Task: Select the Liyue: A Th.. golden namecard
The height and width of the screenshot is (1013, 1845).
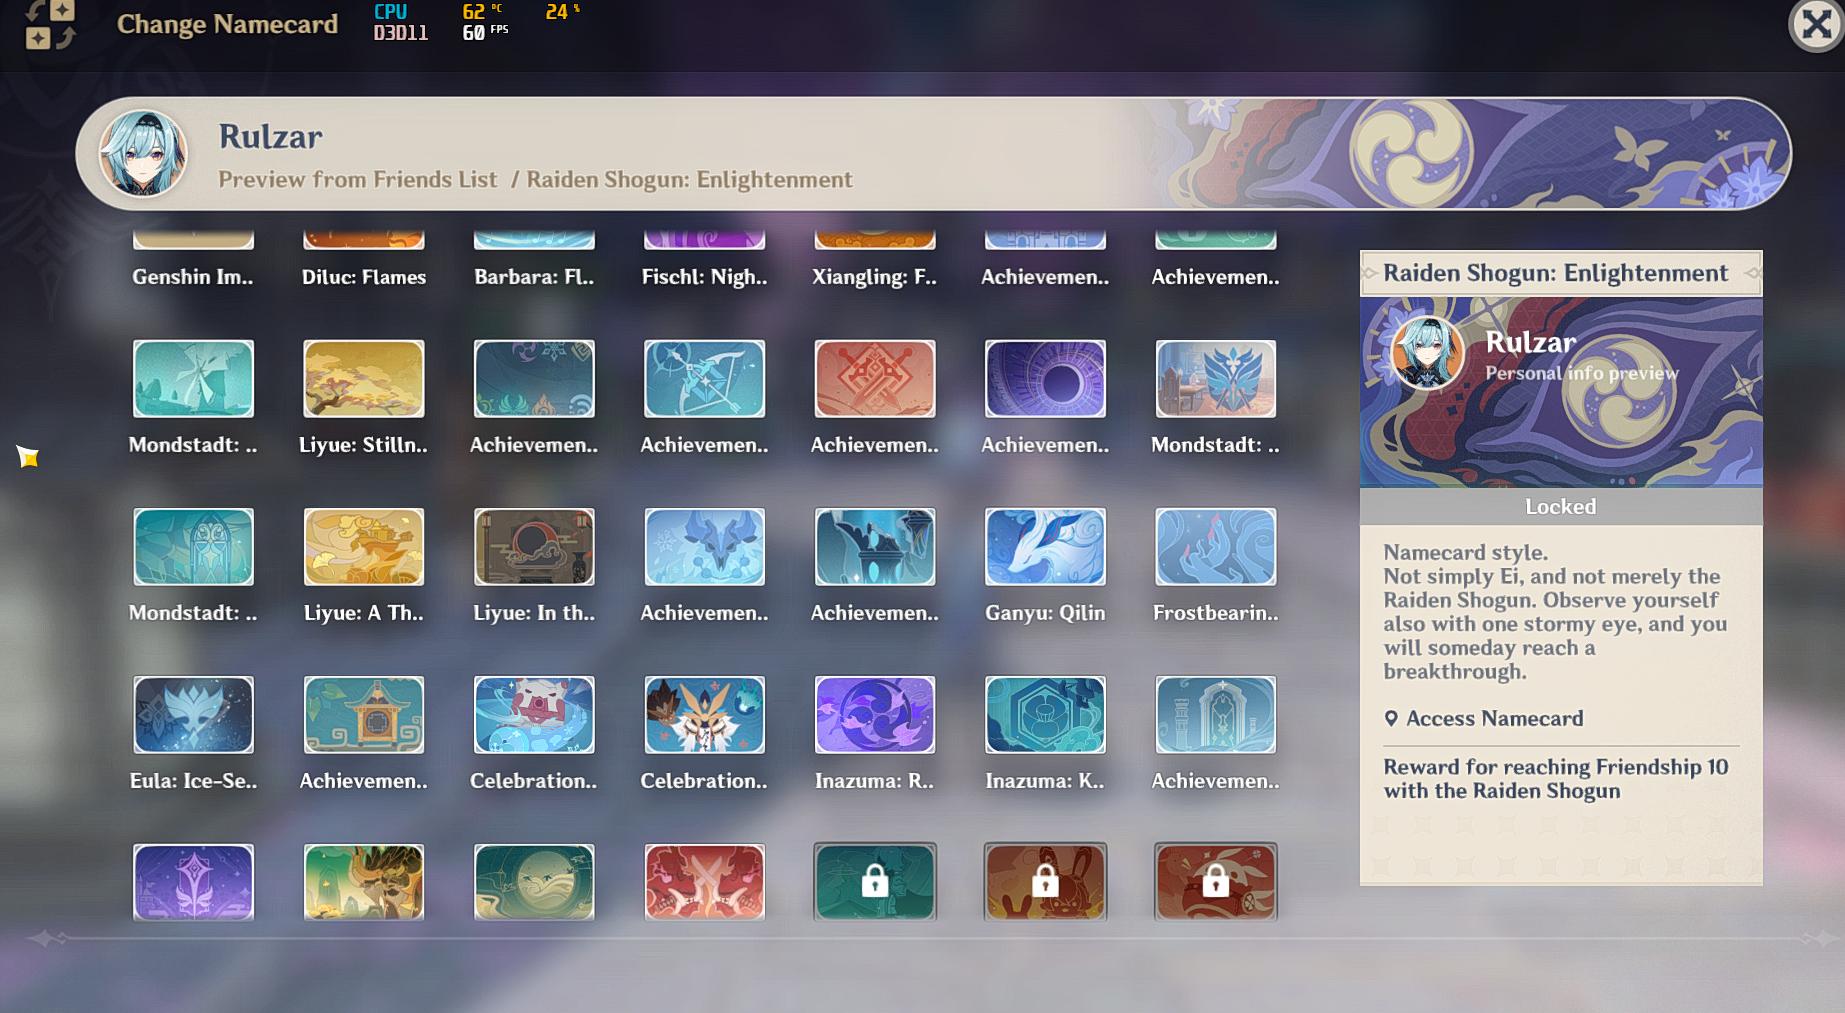Action: [x=364, y=546]
